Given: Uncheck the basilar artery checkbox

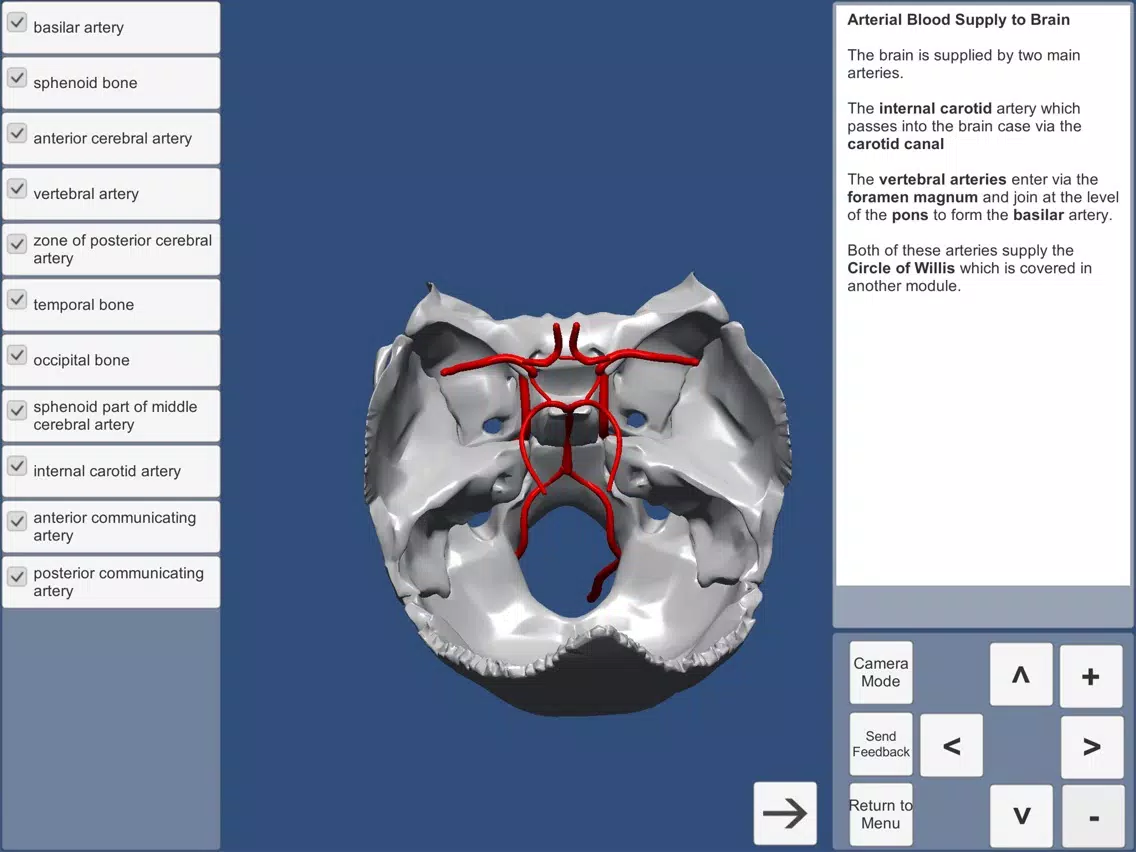Looking at the screenshot, I should 17,22.
